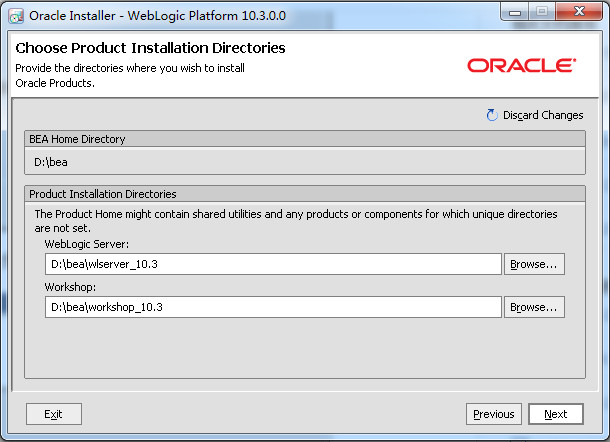Click the Choose Product Installation Directories heading
Viewport: 610px width, 442px height.
(x=150, y=48)
